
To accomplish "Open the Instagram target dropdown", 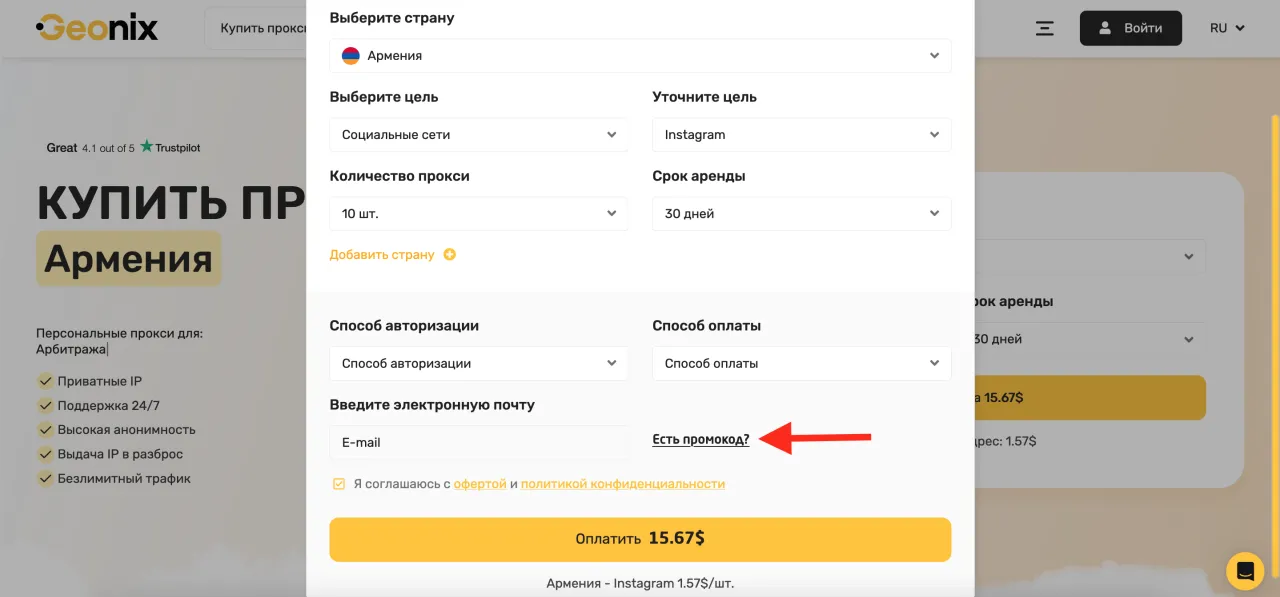I will [801, 135].
